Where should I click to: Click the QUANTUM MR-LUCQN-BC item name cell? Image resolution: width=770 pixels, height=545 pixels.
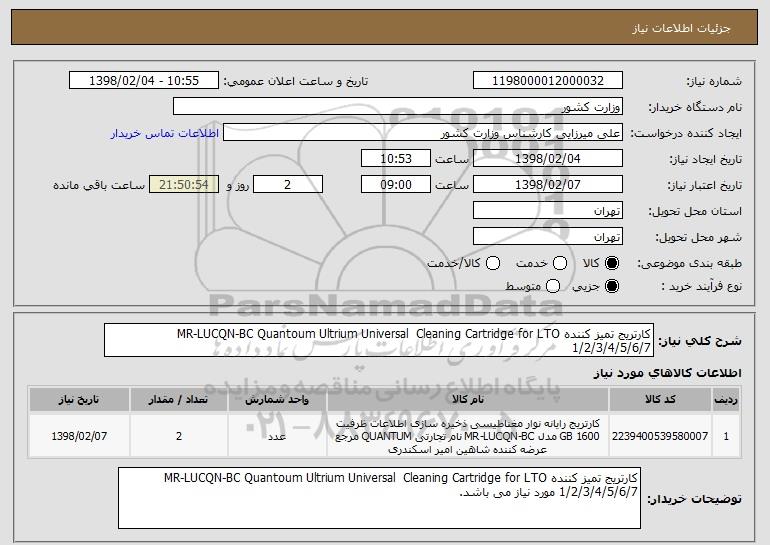click(x=468, y=436)
